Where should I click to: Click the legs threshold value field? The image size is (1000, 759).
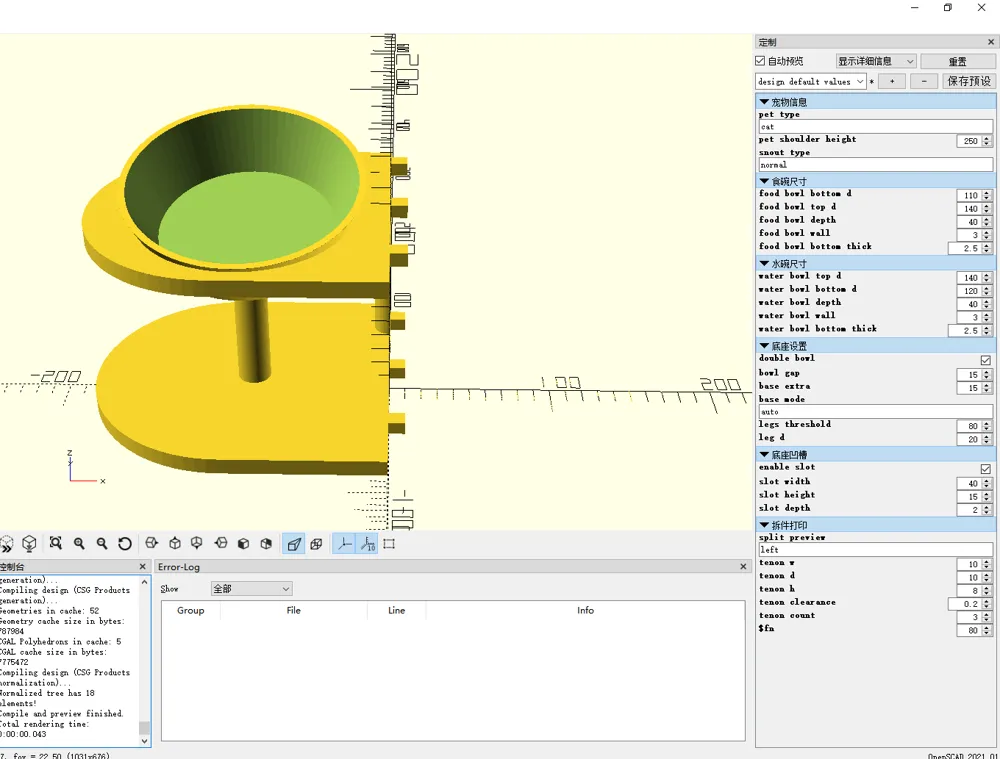pos(969,426)
